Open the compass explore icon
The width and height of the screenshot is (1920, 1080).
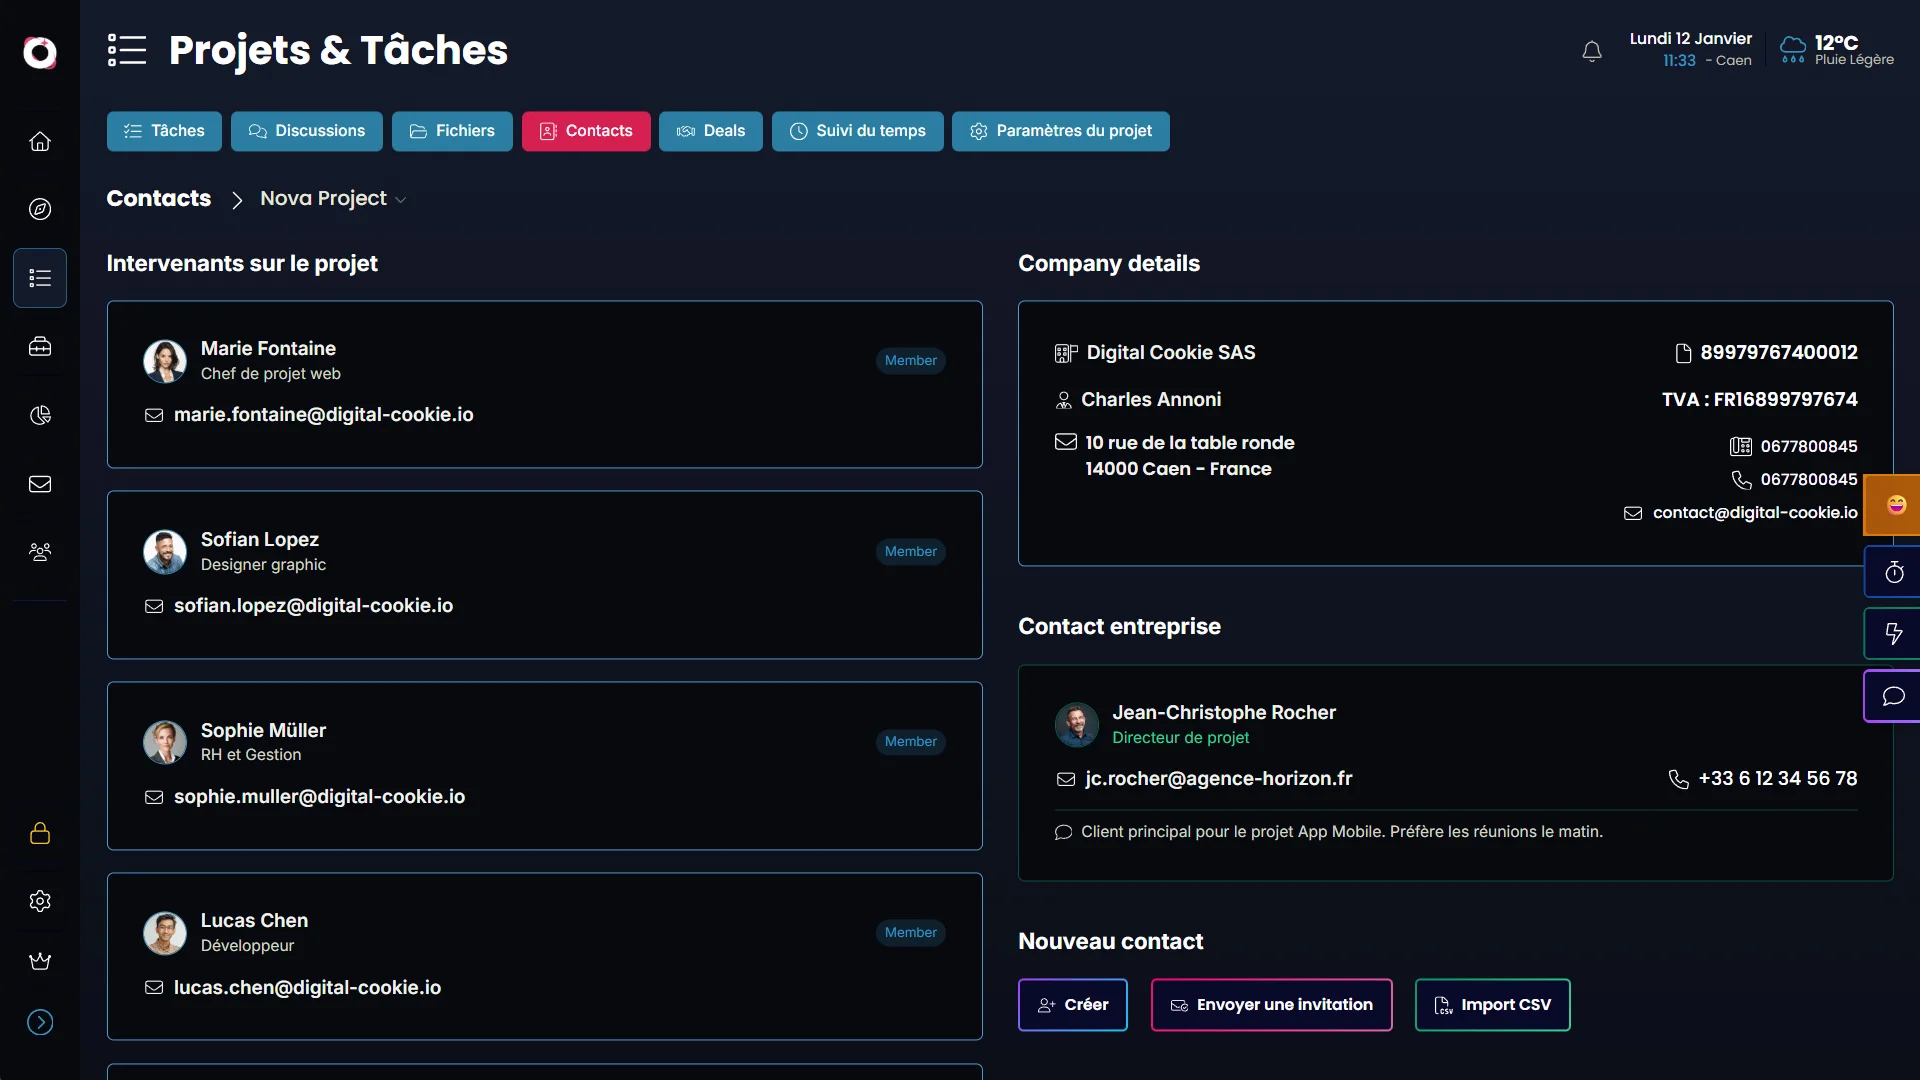(x=40, y=209)
